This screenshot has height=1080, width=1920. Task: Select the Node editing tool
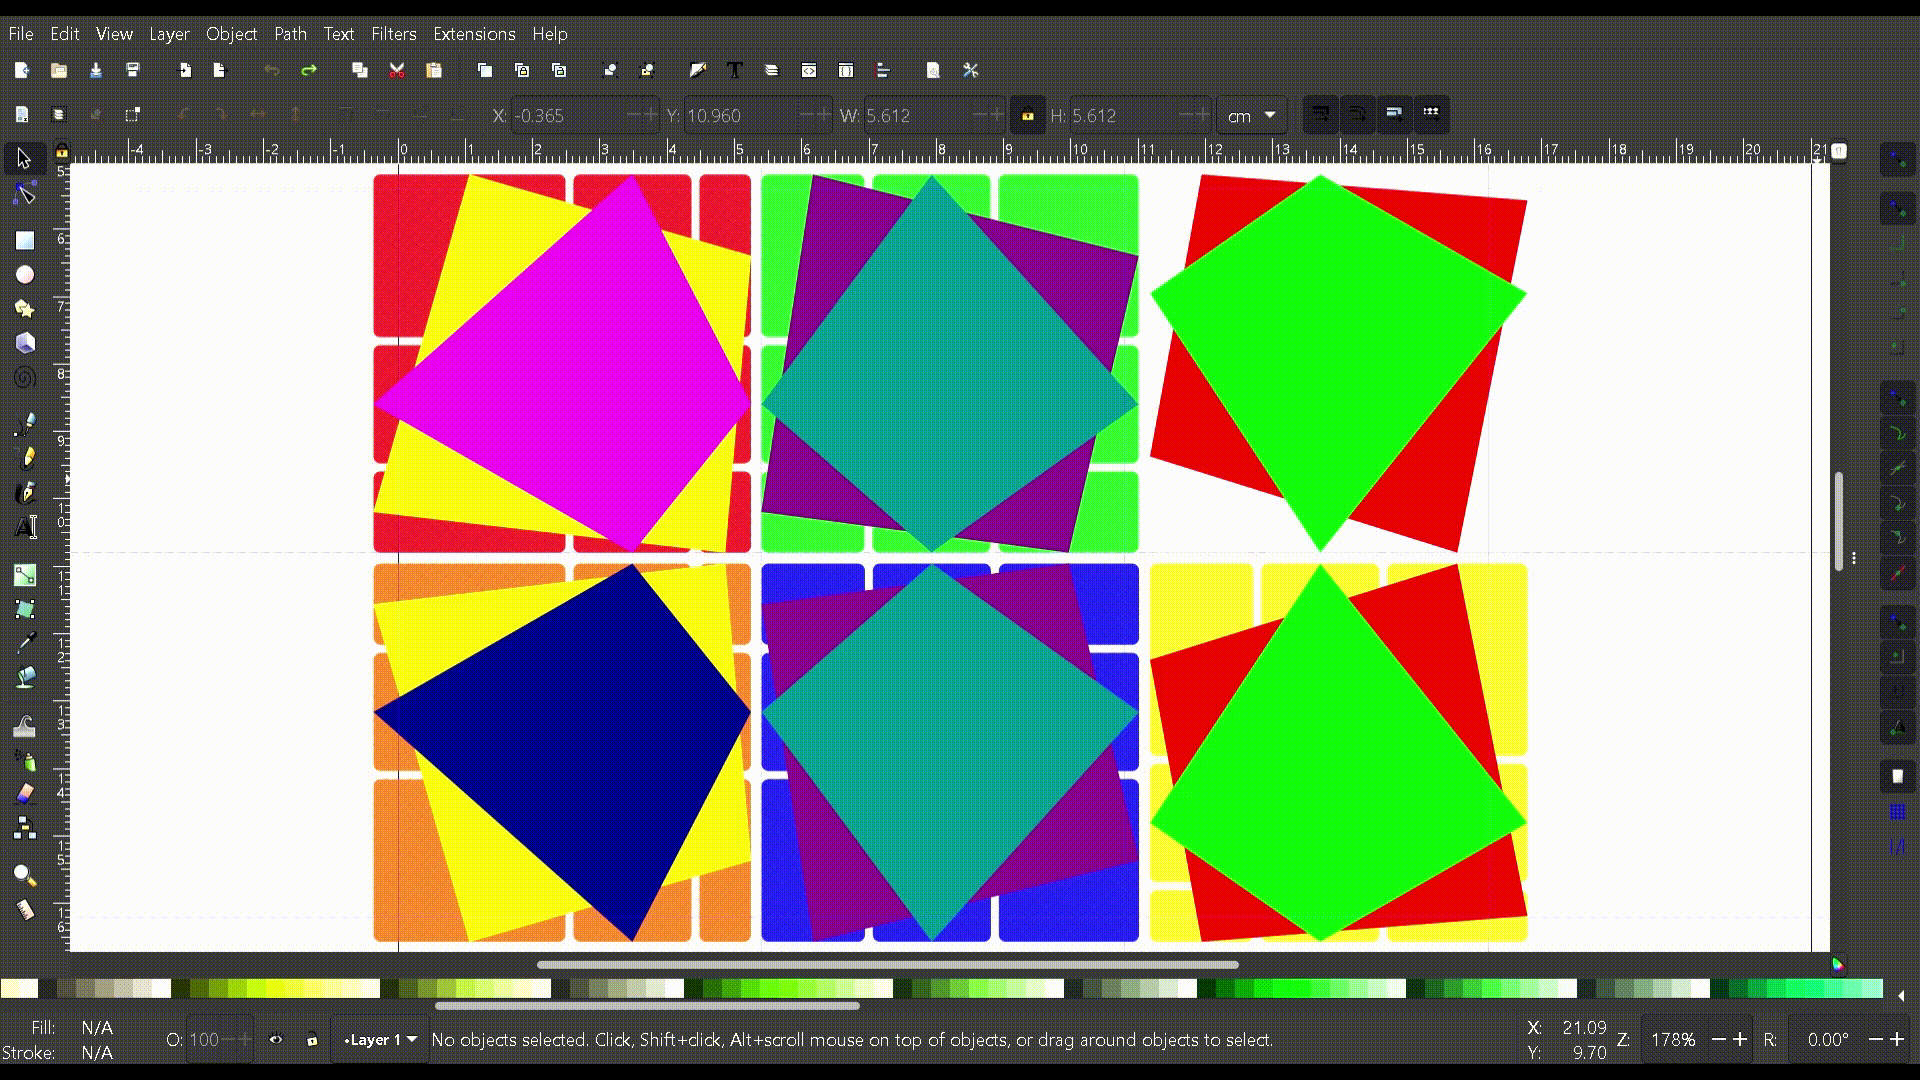coord(25,194)
